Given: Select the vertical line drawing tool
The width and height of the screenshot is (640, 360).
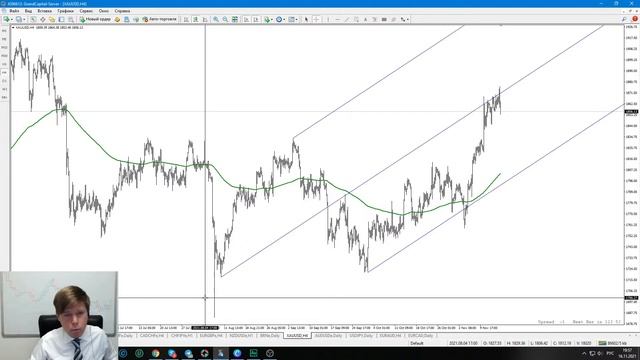Looking at the screenshot, I should (x=328, y=19).
